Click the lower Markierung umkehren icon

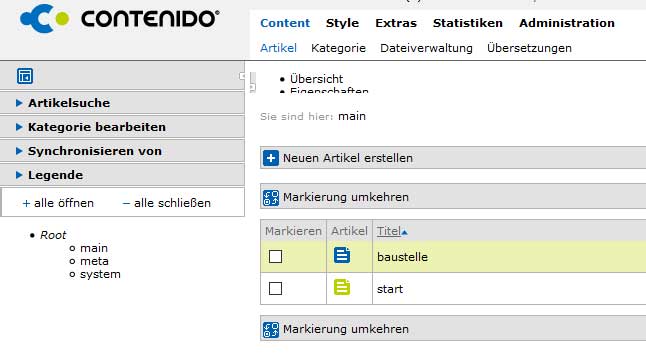[x=271, y=330]
